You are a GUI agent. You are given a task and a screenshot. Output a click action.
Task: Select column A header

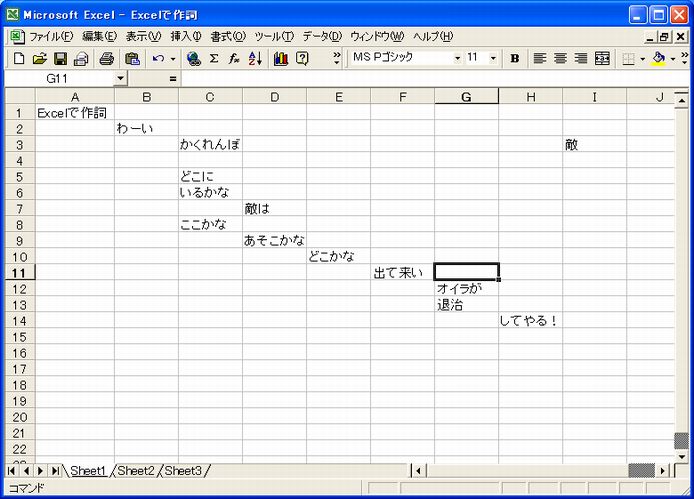[75, 97]
